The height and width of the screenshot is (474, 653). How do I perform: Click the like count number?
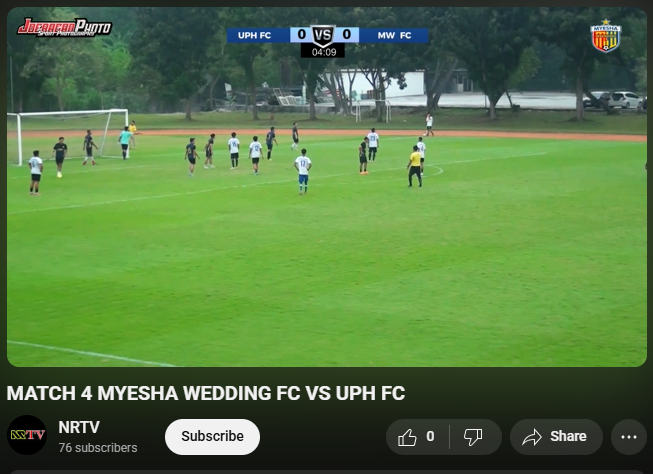(x=430, y=437)
